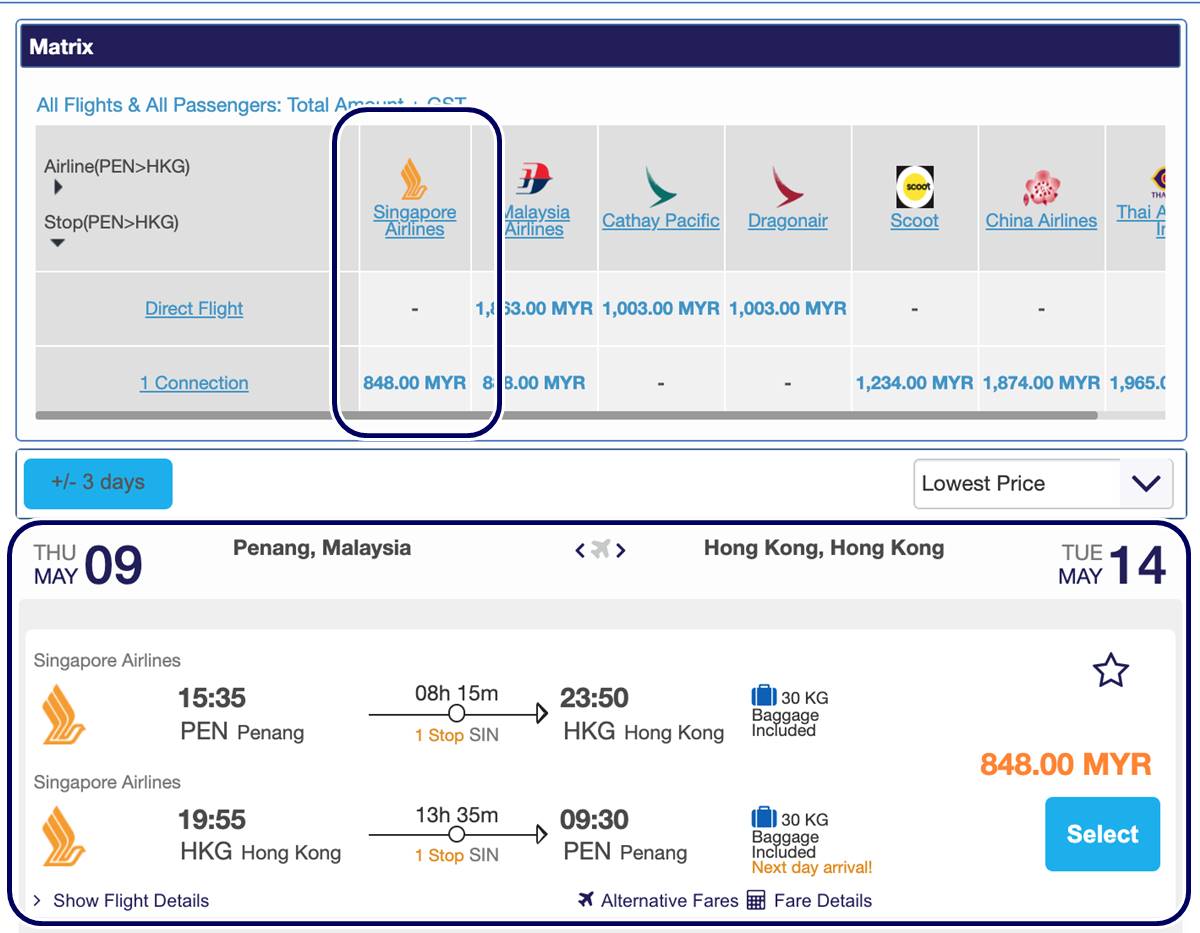Open the Scoot link

914,221
